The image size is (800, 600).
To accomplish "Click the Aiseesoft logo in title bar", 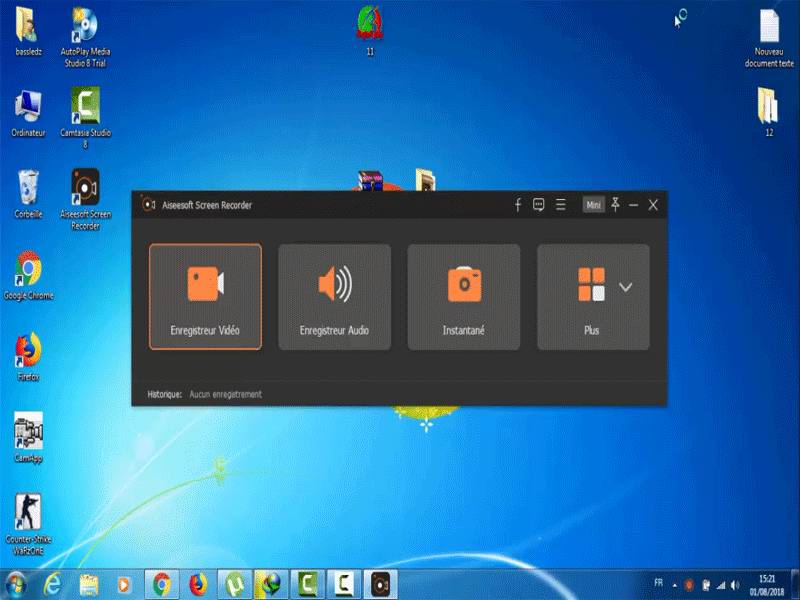I will point(148,205).
